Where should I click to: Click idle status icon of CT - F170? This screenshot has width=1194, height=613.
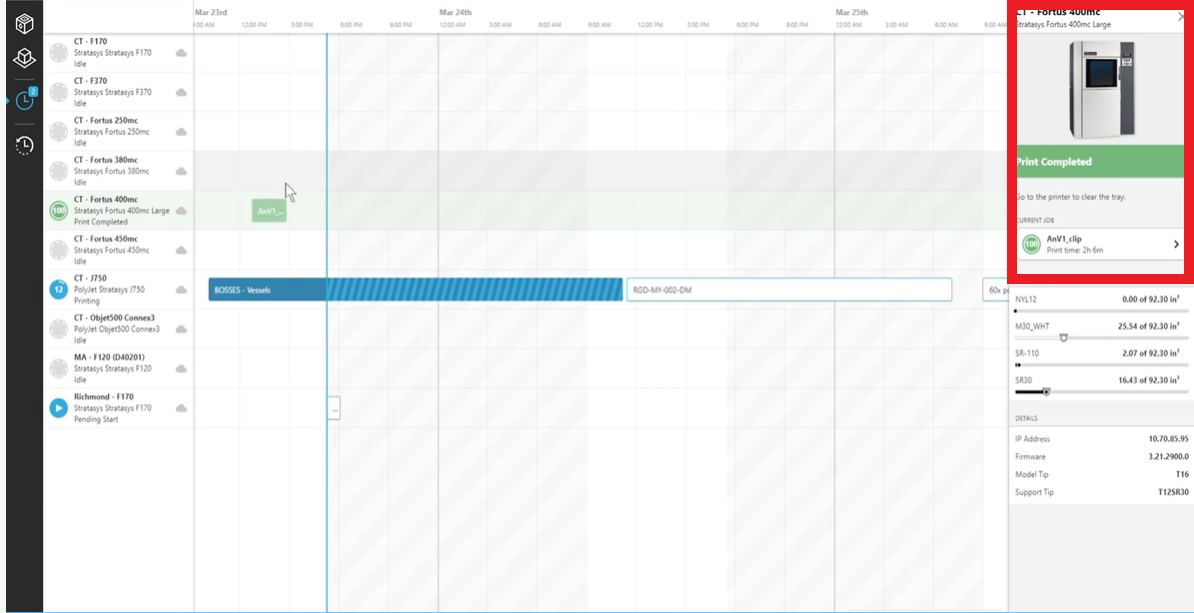tap(59, 53)
